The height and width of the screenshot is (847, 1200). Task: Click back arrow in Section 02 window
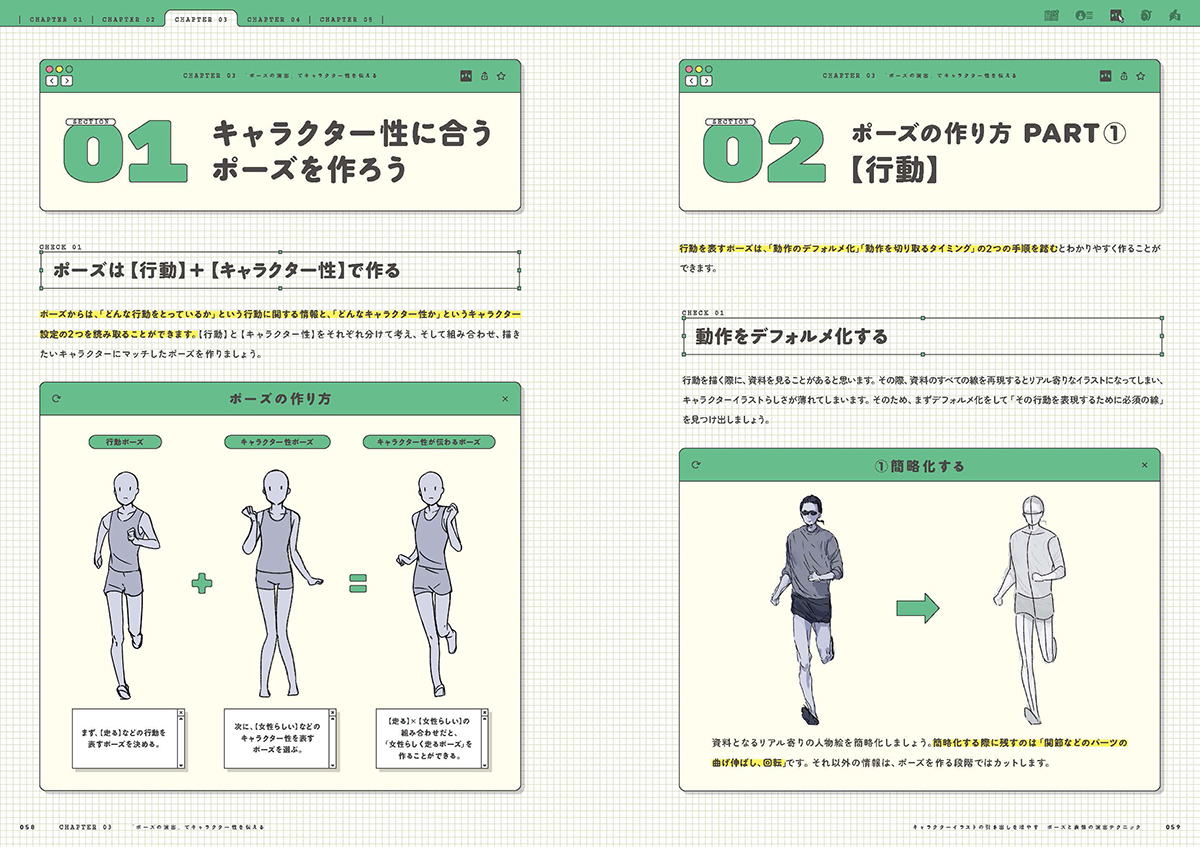pyautogui.click(x=689, y=81)
